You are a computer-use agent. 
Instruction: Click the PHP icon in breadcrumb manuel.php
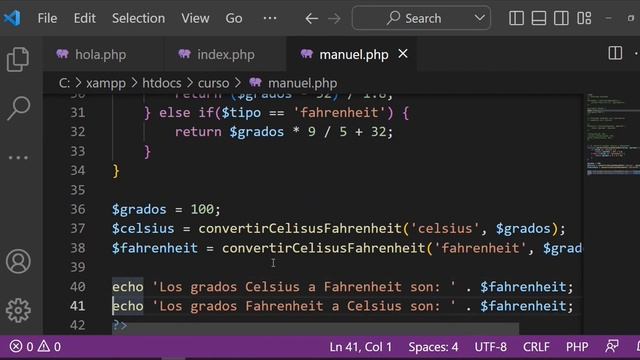point(256,82)
